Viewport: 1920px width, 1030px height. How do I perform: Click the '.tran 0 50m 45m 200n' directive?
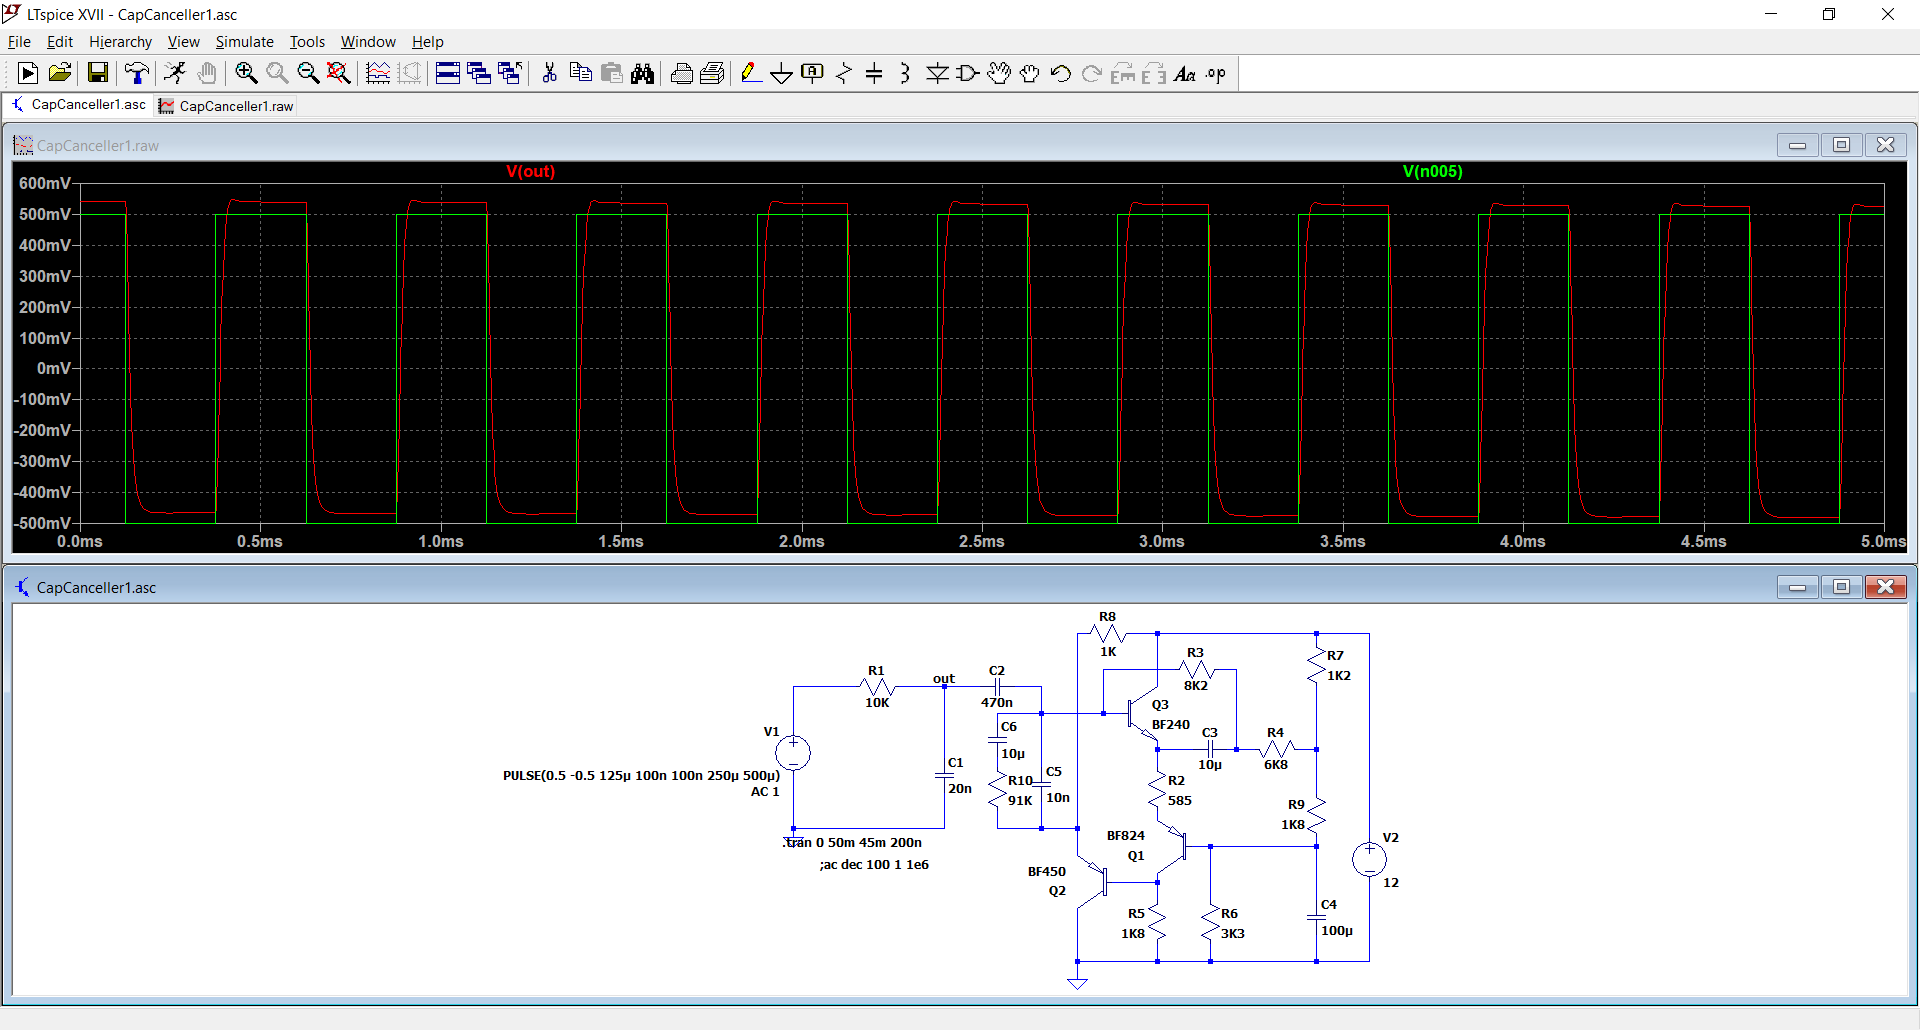coord(853,842)
